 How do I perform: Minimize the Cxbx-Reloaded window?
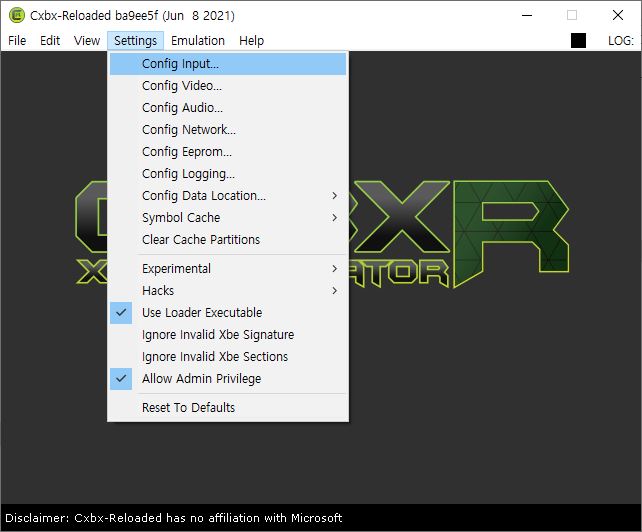(527, 16)
